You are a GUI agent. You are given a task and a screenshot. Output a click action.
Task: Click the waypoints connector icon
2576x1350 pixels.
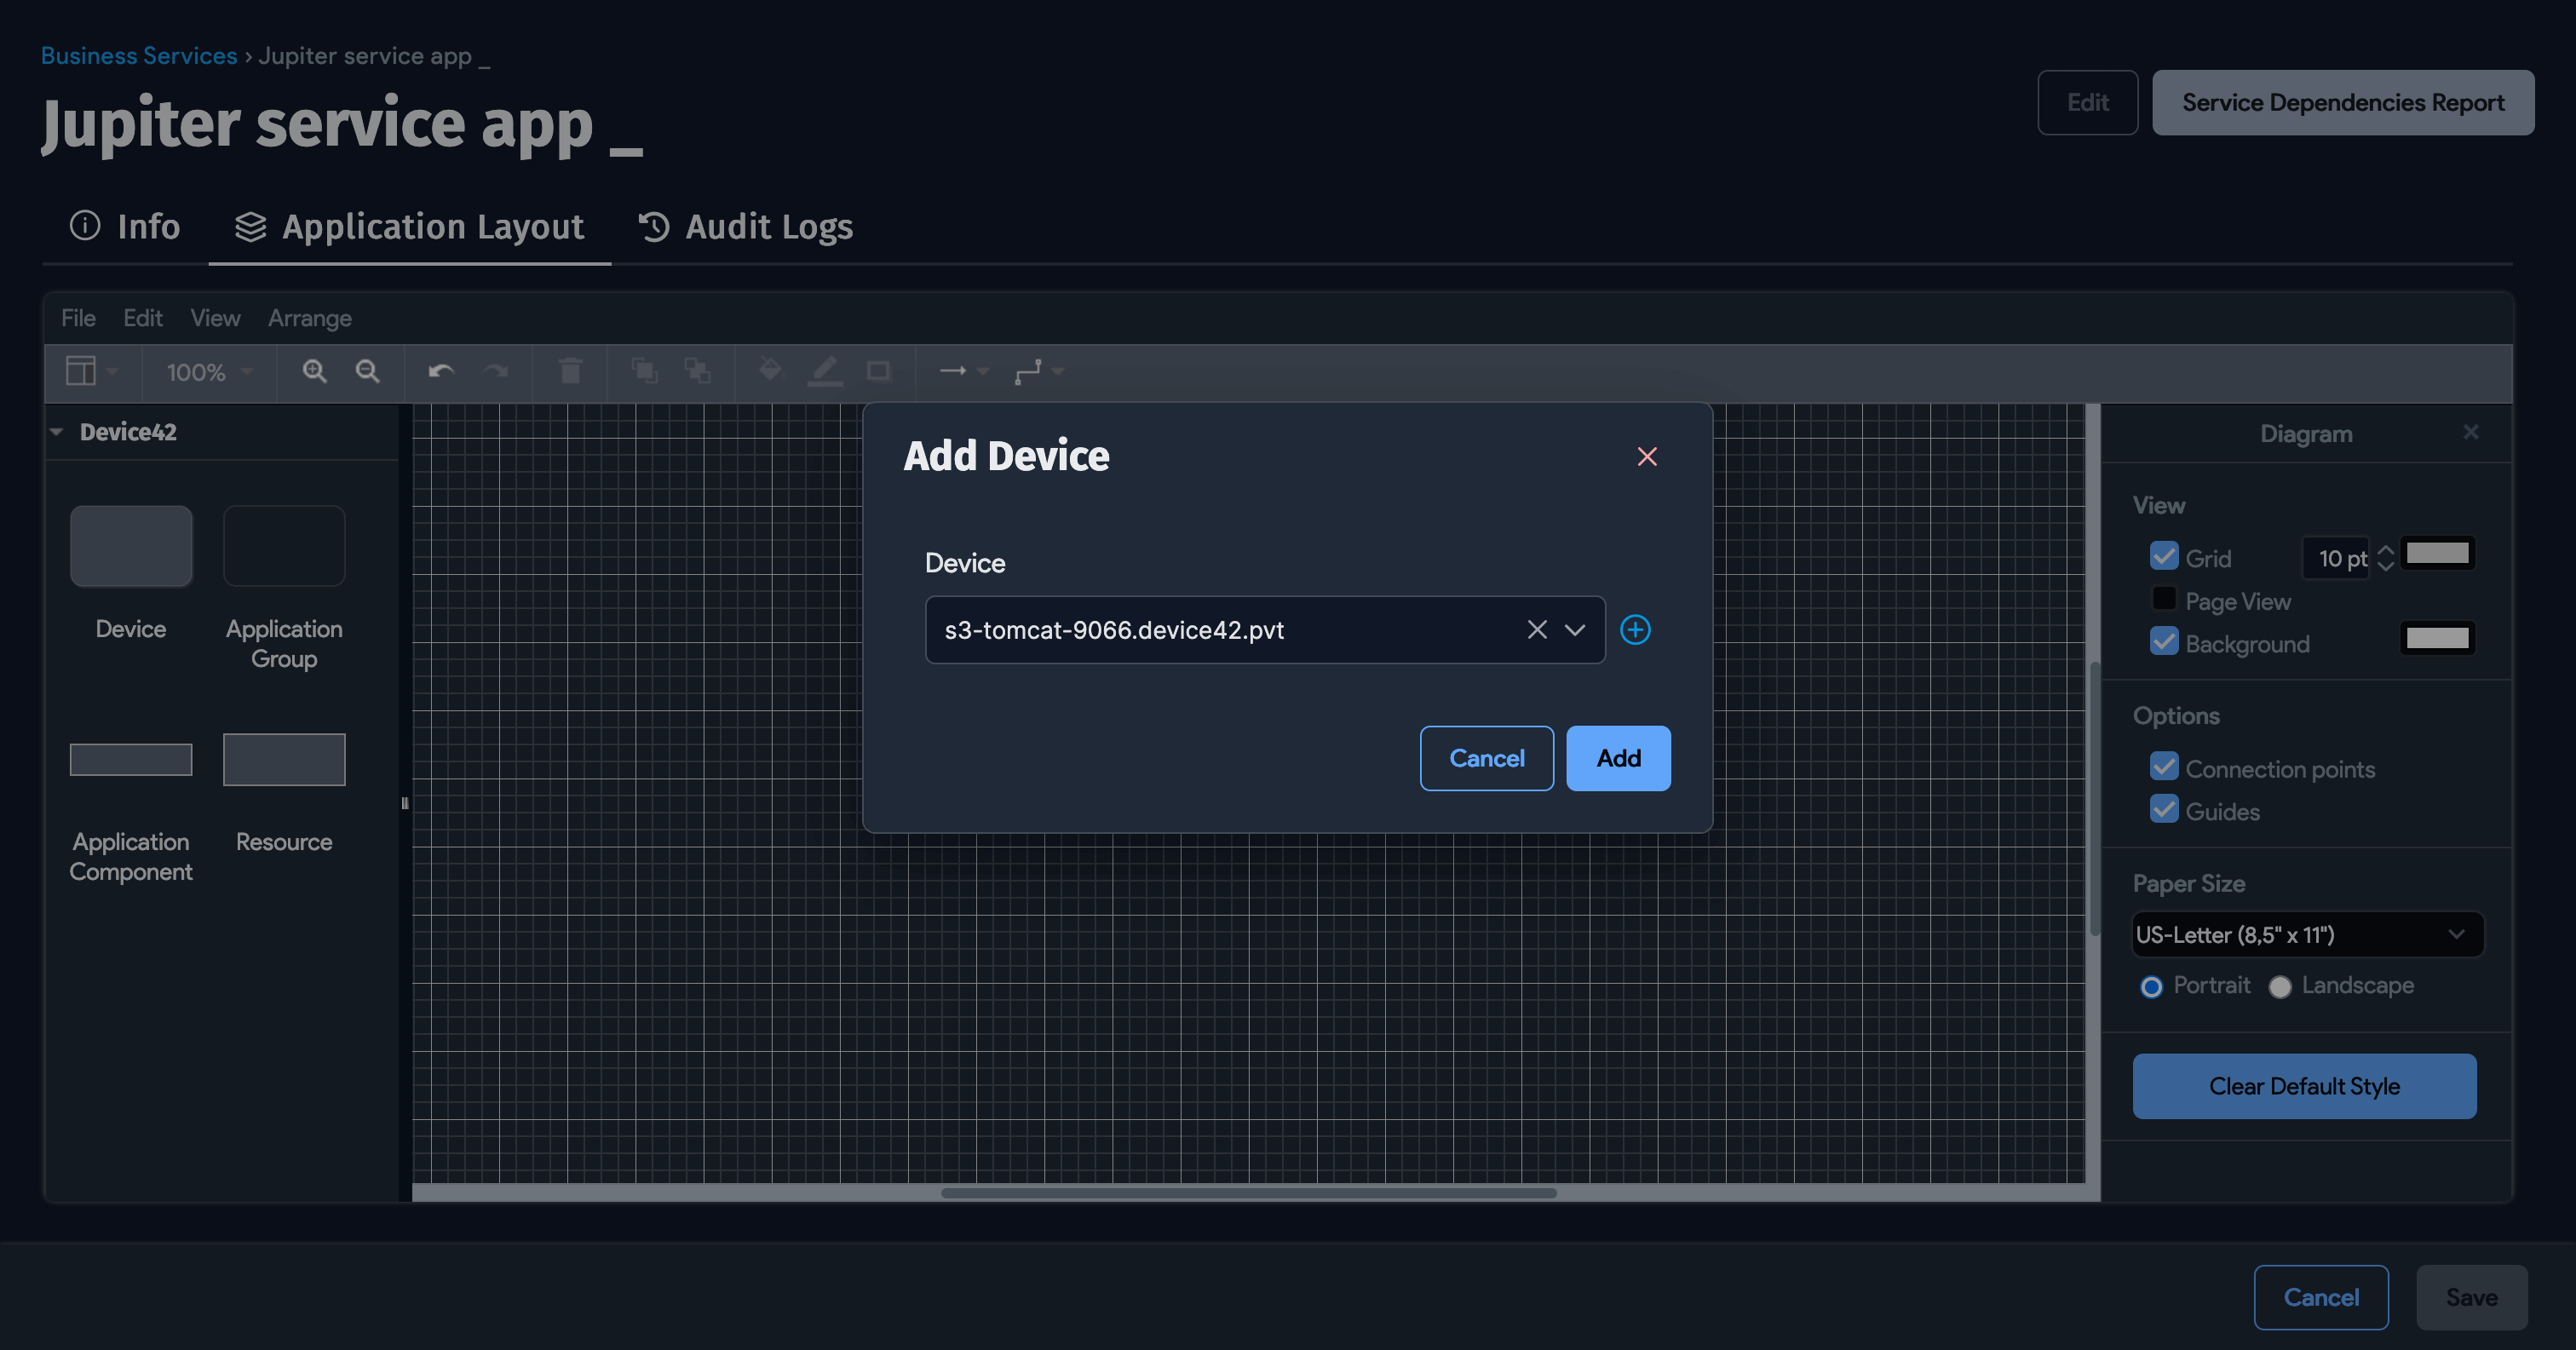pyautogui.click(x=1028, y=371)
